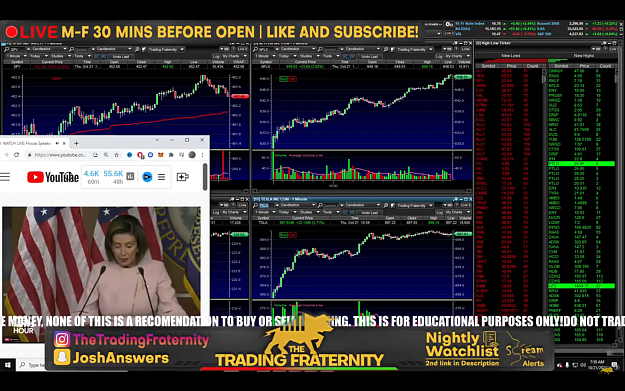Click the volume speaker icon in the system tray
Viewport: 625px width, 391px height.
click(x=583, y=365)
